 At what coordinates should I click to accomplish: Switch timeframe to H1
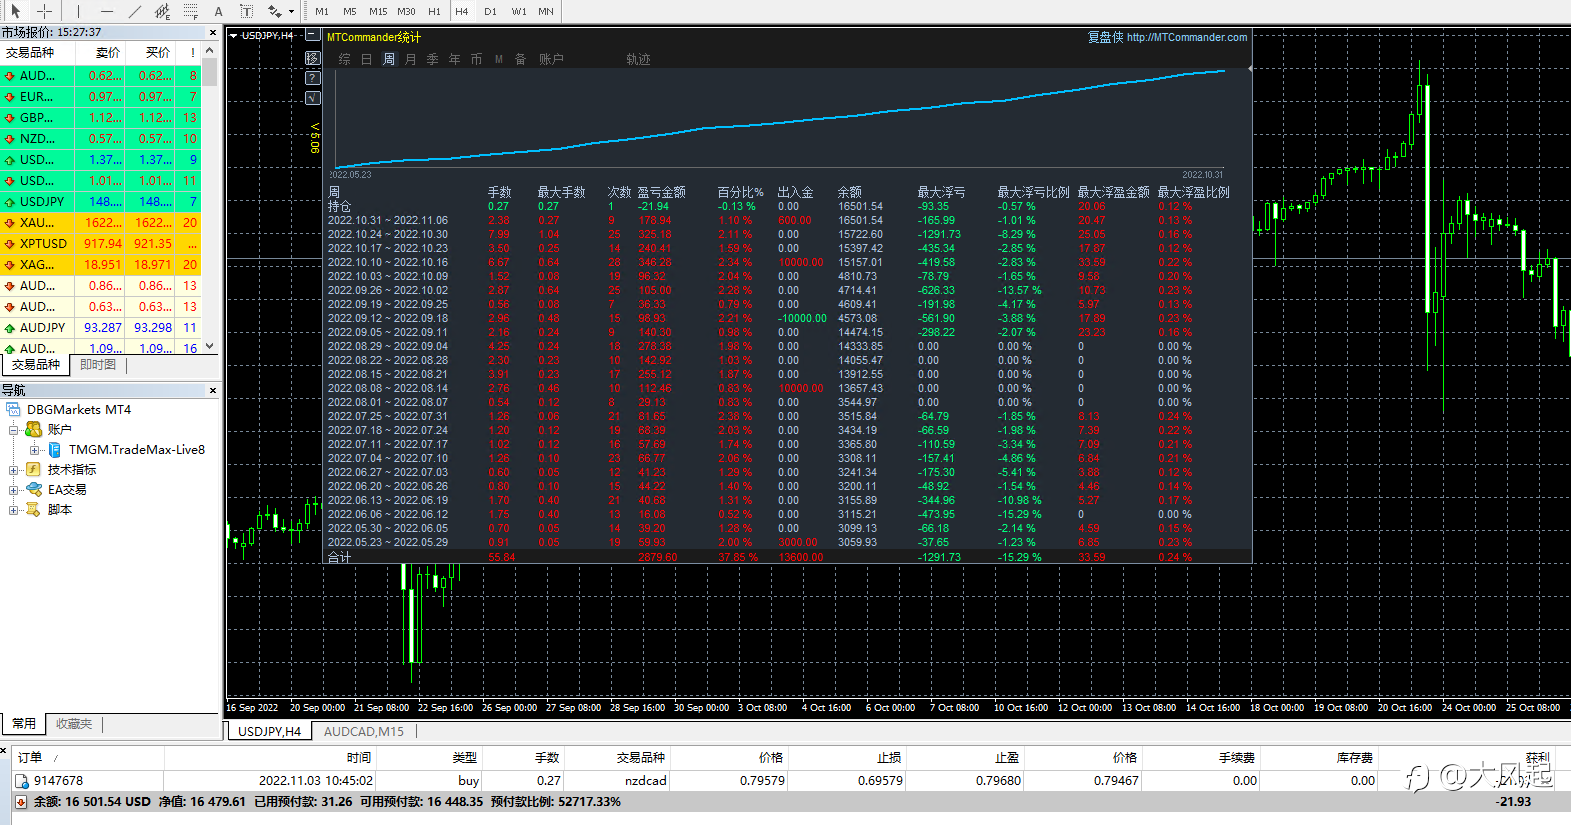[434, 11]
